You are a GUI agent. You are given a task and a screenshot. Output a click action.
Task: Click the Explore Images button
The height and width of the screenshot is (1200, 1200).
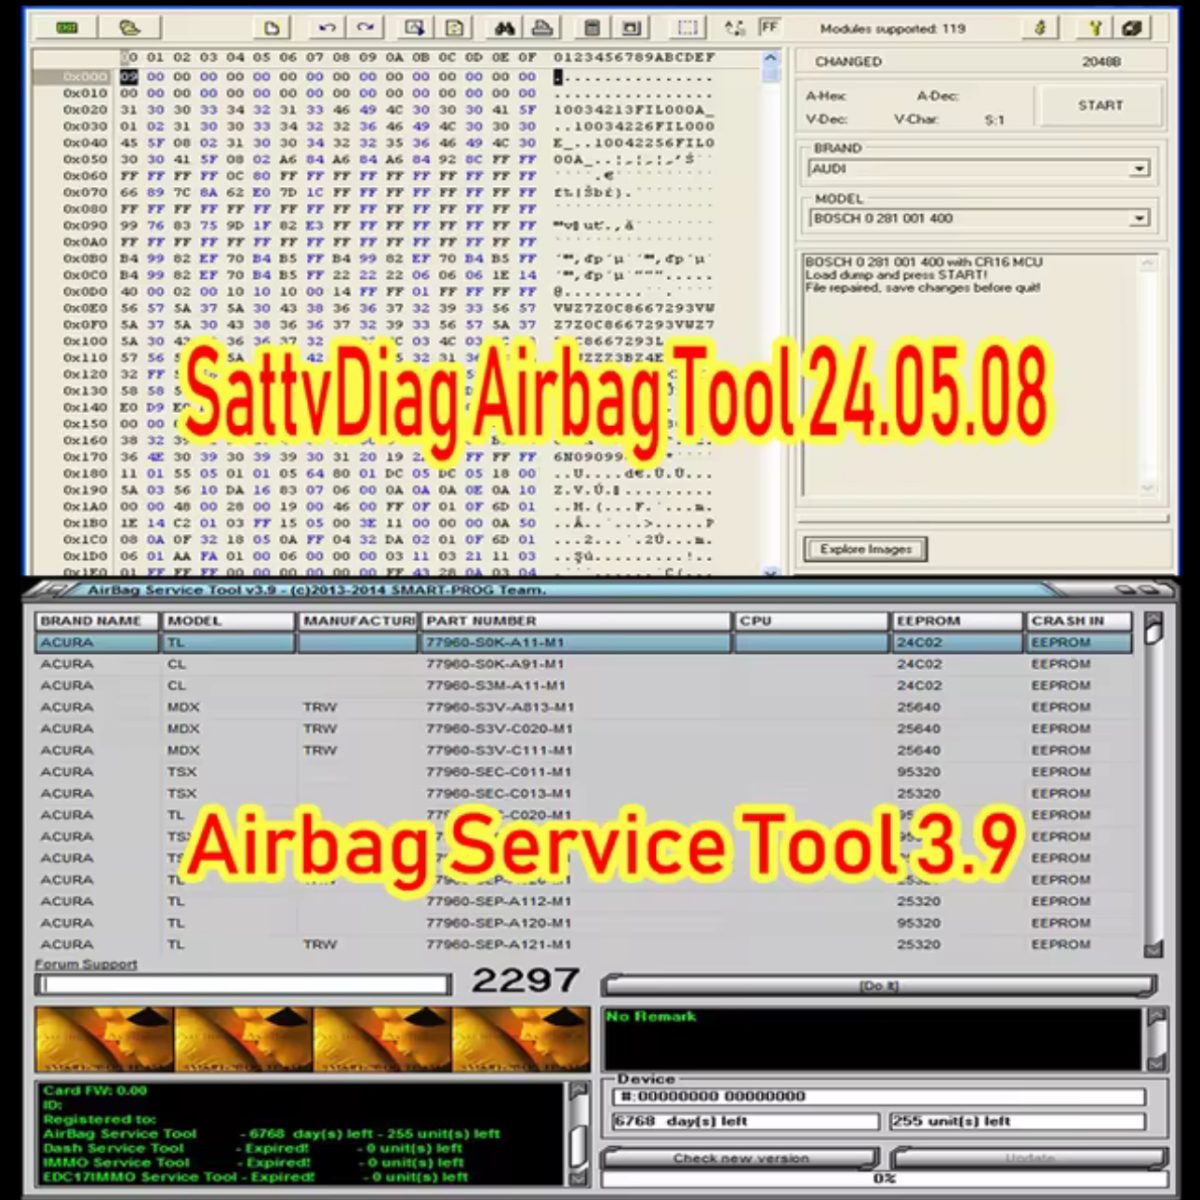coord(864,548)
